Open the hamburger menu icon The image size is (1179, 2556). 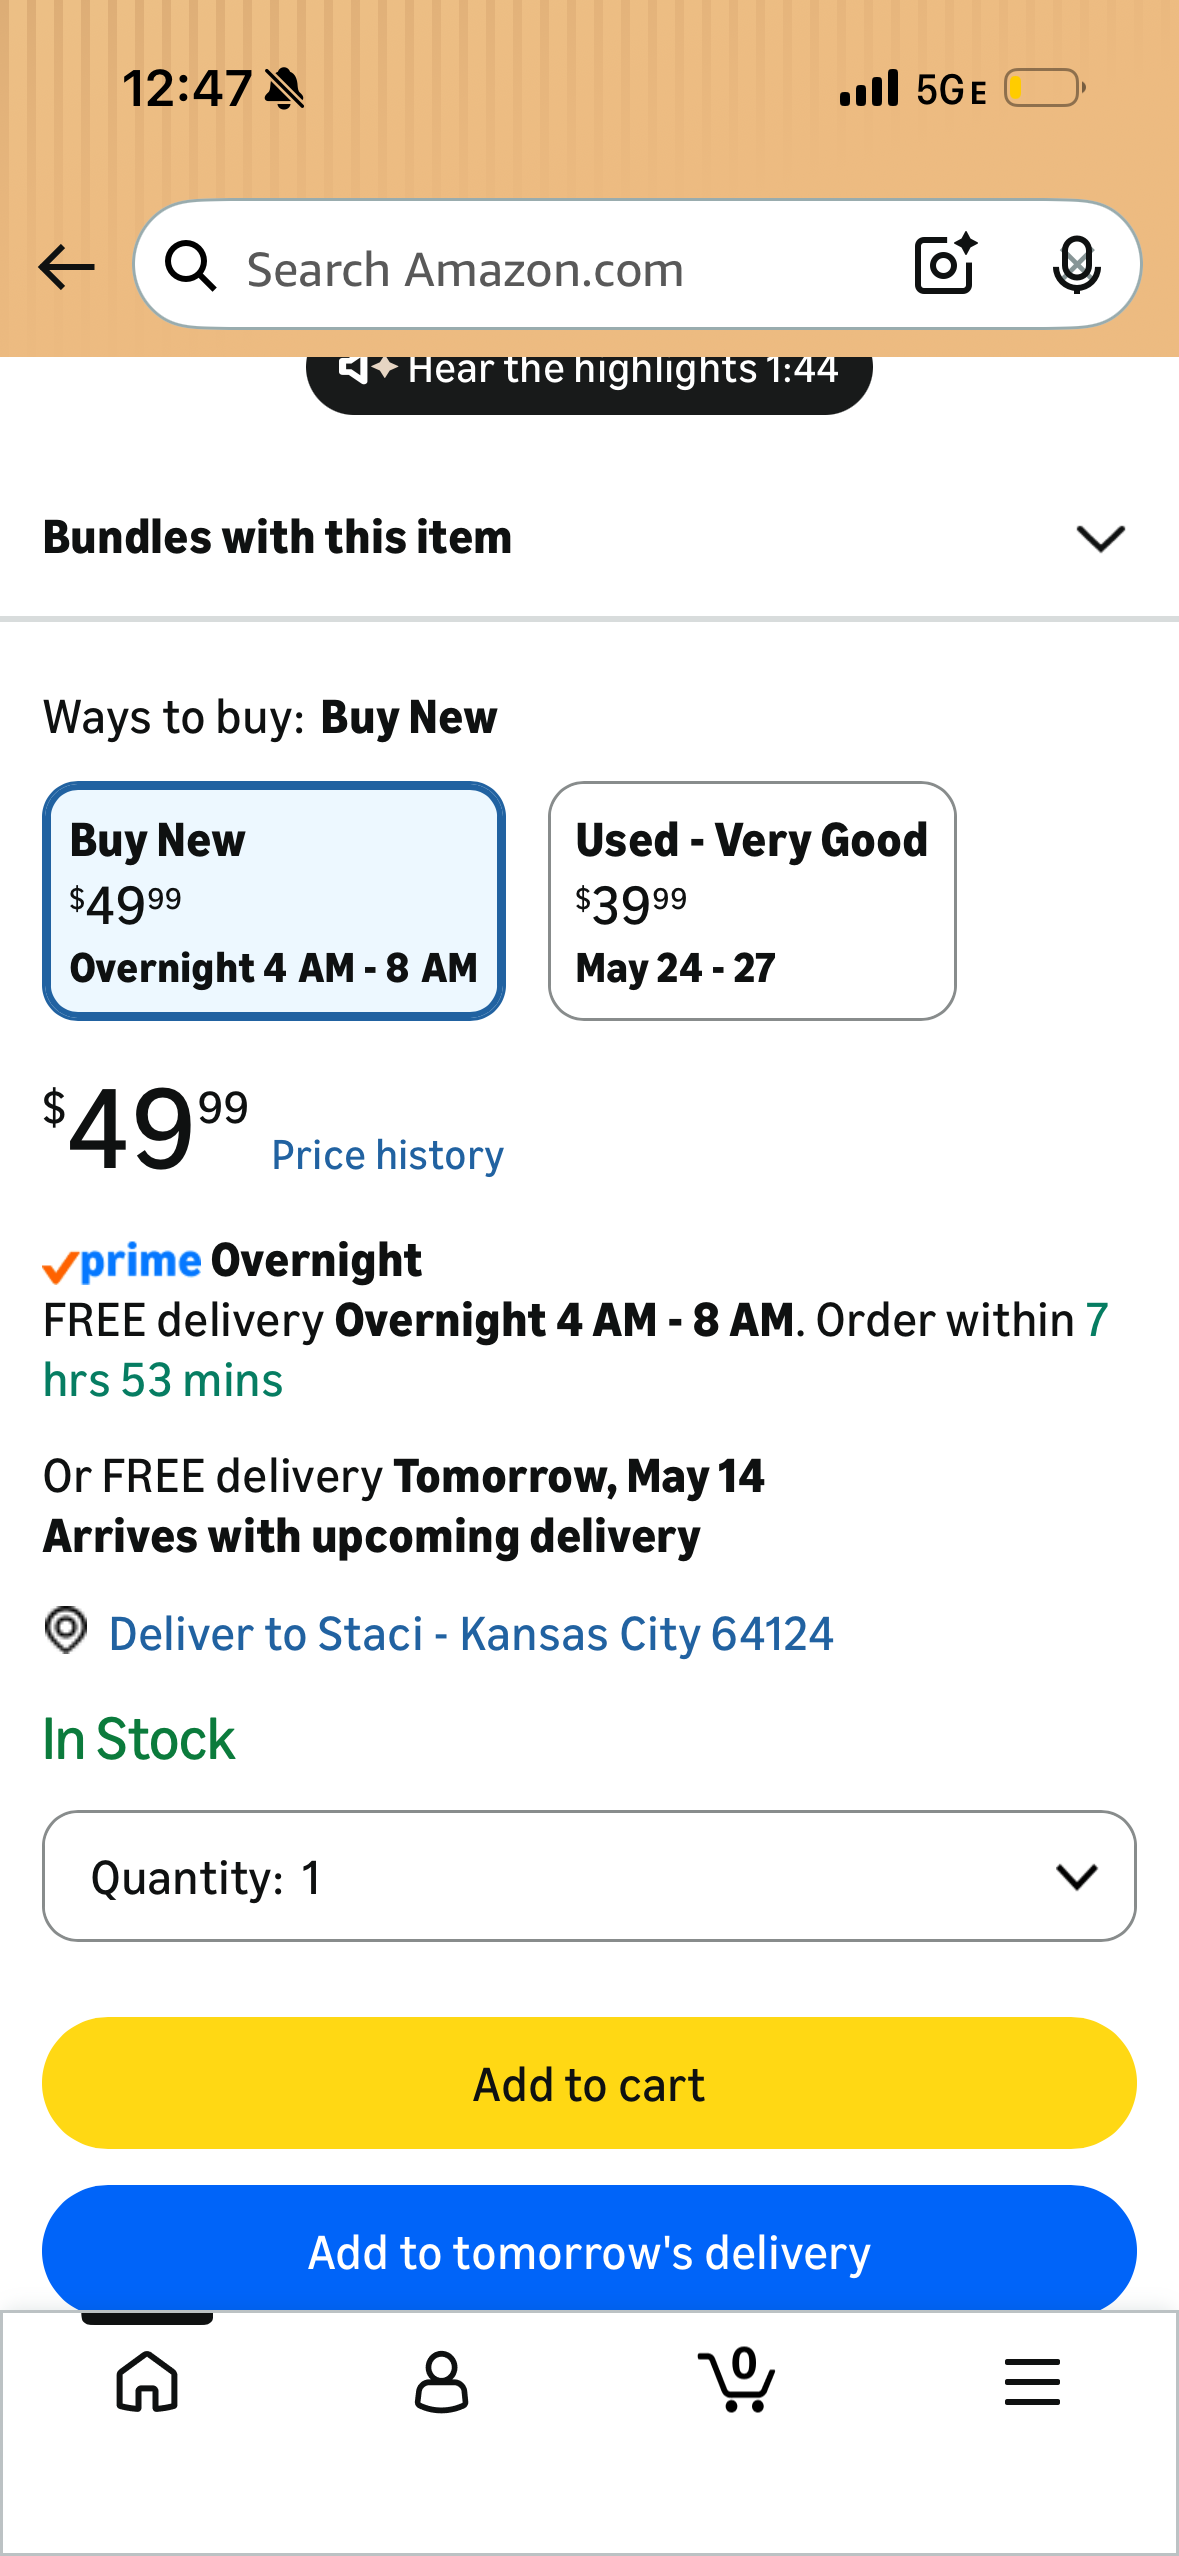[1032, 2381]
